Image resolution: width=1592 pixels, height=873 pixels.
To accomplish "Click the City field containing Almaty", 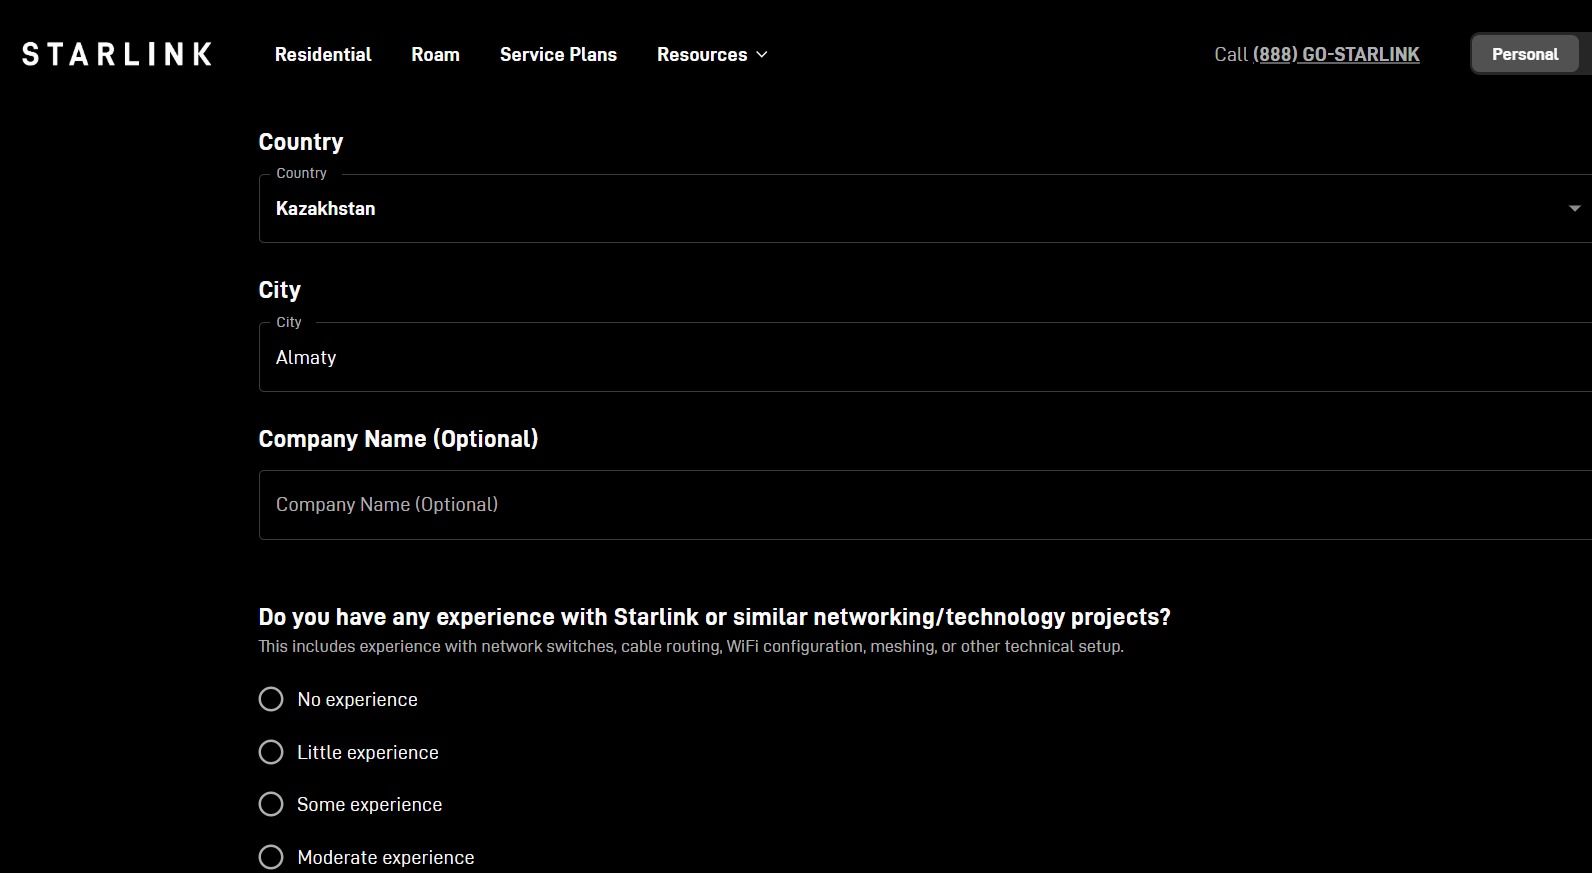I will pos(925,357).
